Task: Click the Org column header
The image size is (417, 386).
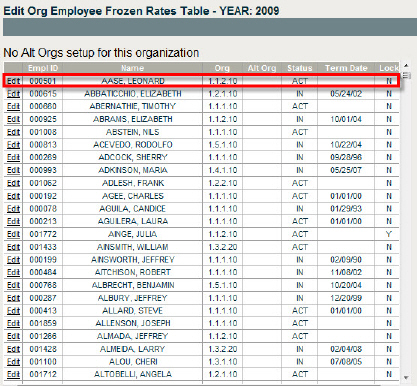Action: [x=222, y=68]
